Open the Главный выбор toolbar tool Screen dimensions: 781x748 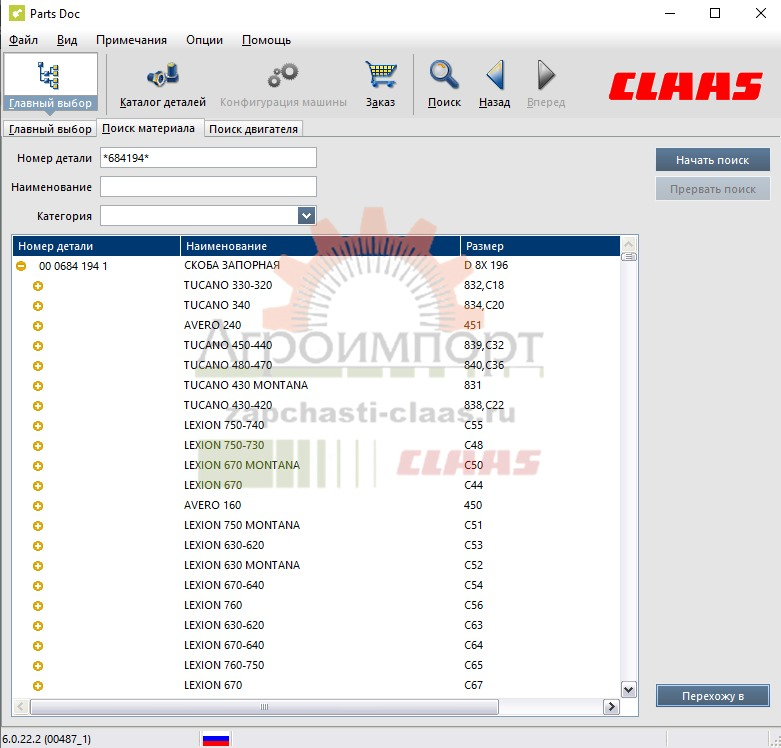50,83
